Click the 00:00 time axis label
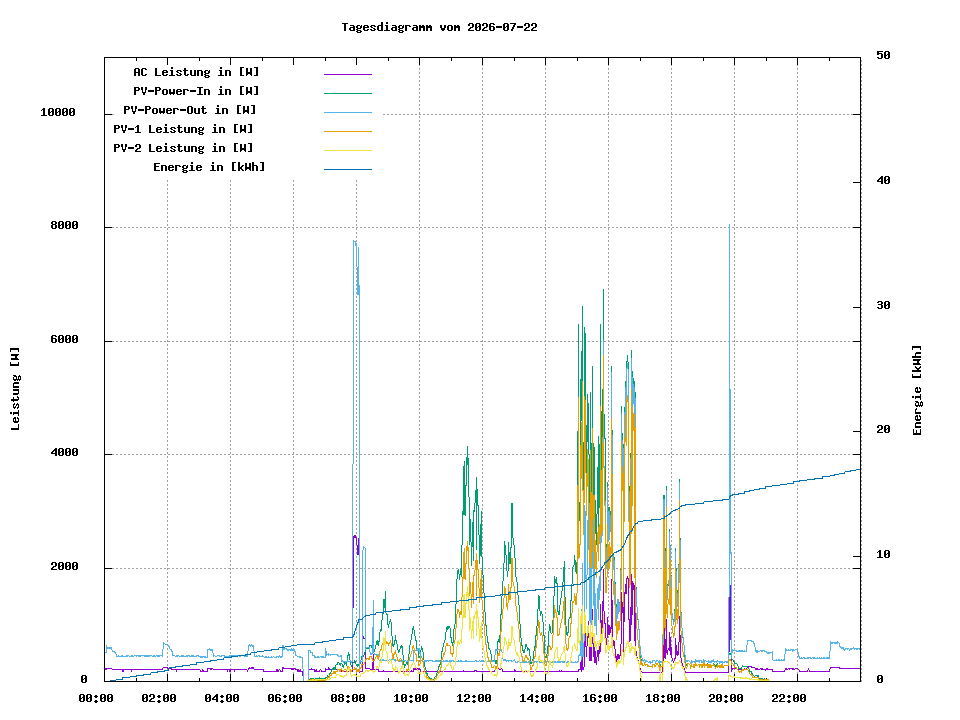960x720 pixels. pyautogui.click(x=96, y=698)
